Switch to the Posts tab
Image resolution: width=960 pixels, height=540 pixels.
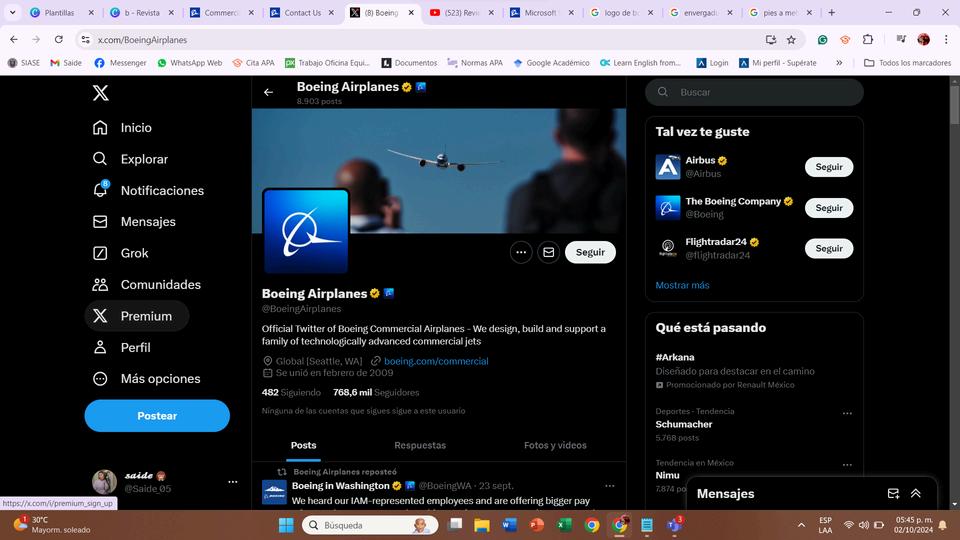pos(304,445)
